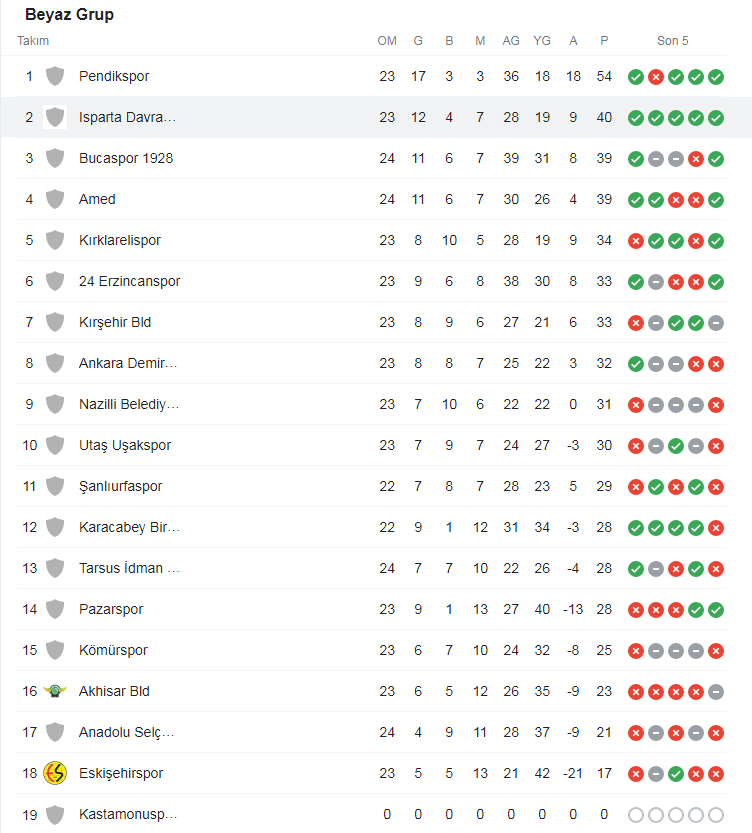Click the Eskişehirspor club logo

click(55, 773)
